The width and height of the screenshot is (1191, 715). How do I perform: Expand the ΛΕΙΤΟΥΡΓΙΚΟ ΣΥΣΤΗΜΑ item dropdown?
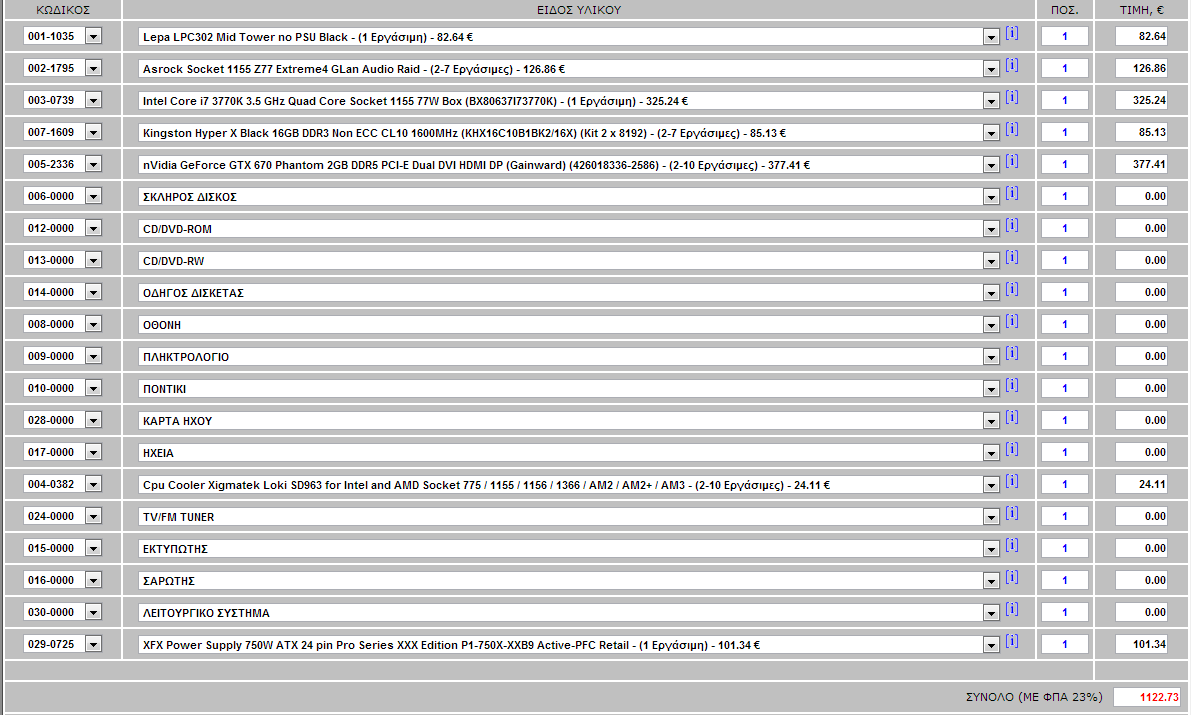pyautogui.click(x=990, y=613)
